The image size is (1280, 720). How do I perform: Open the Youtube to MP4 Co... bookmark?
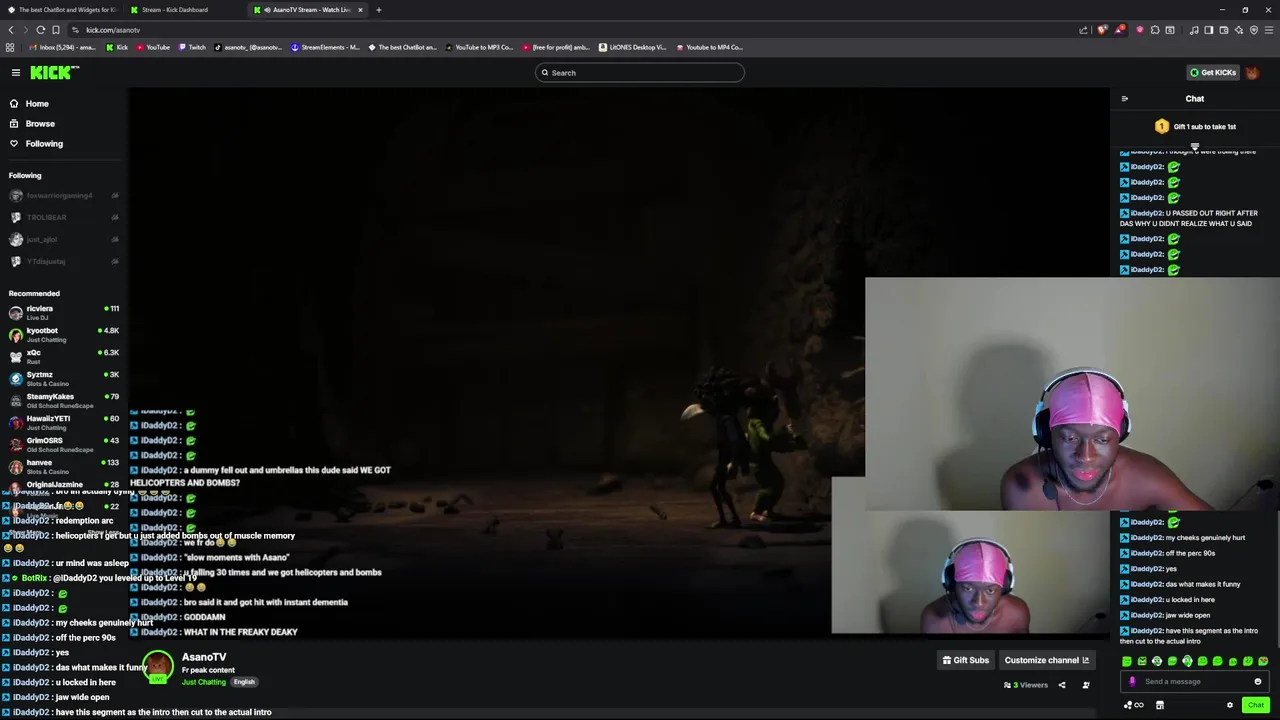(x=710, y=47)
